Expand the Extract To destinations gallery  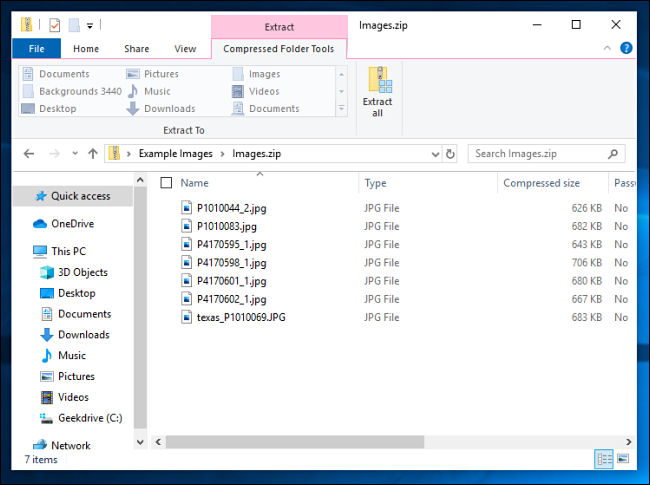tap(341, 108)
